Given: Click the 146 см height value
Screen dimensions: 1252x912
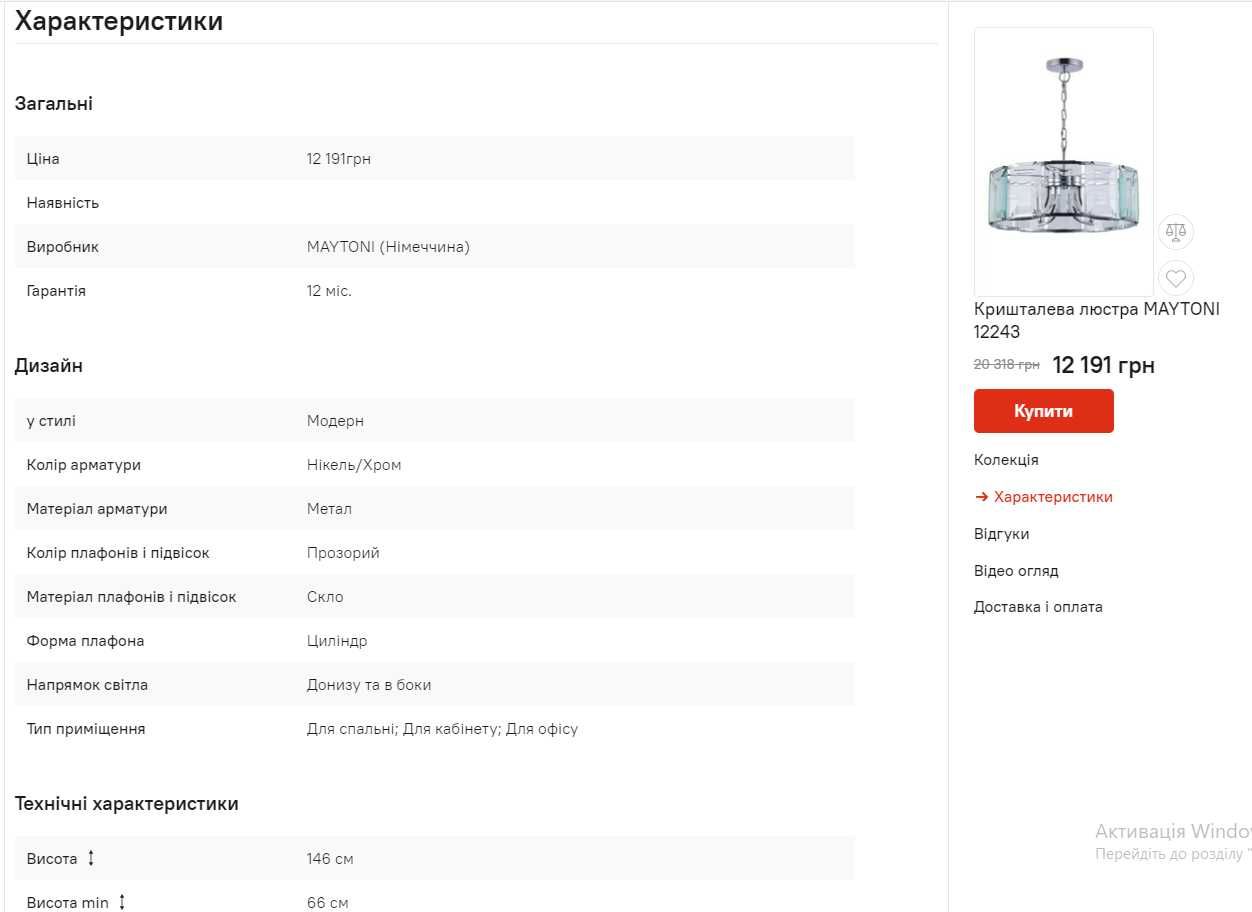Looking at the screenshot, I should pyautogui.click(x=330, y=859).
